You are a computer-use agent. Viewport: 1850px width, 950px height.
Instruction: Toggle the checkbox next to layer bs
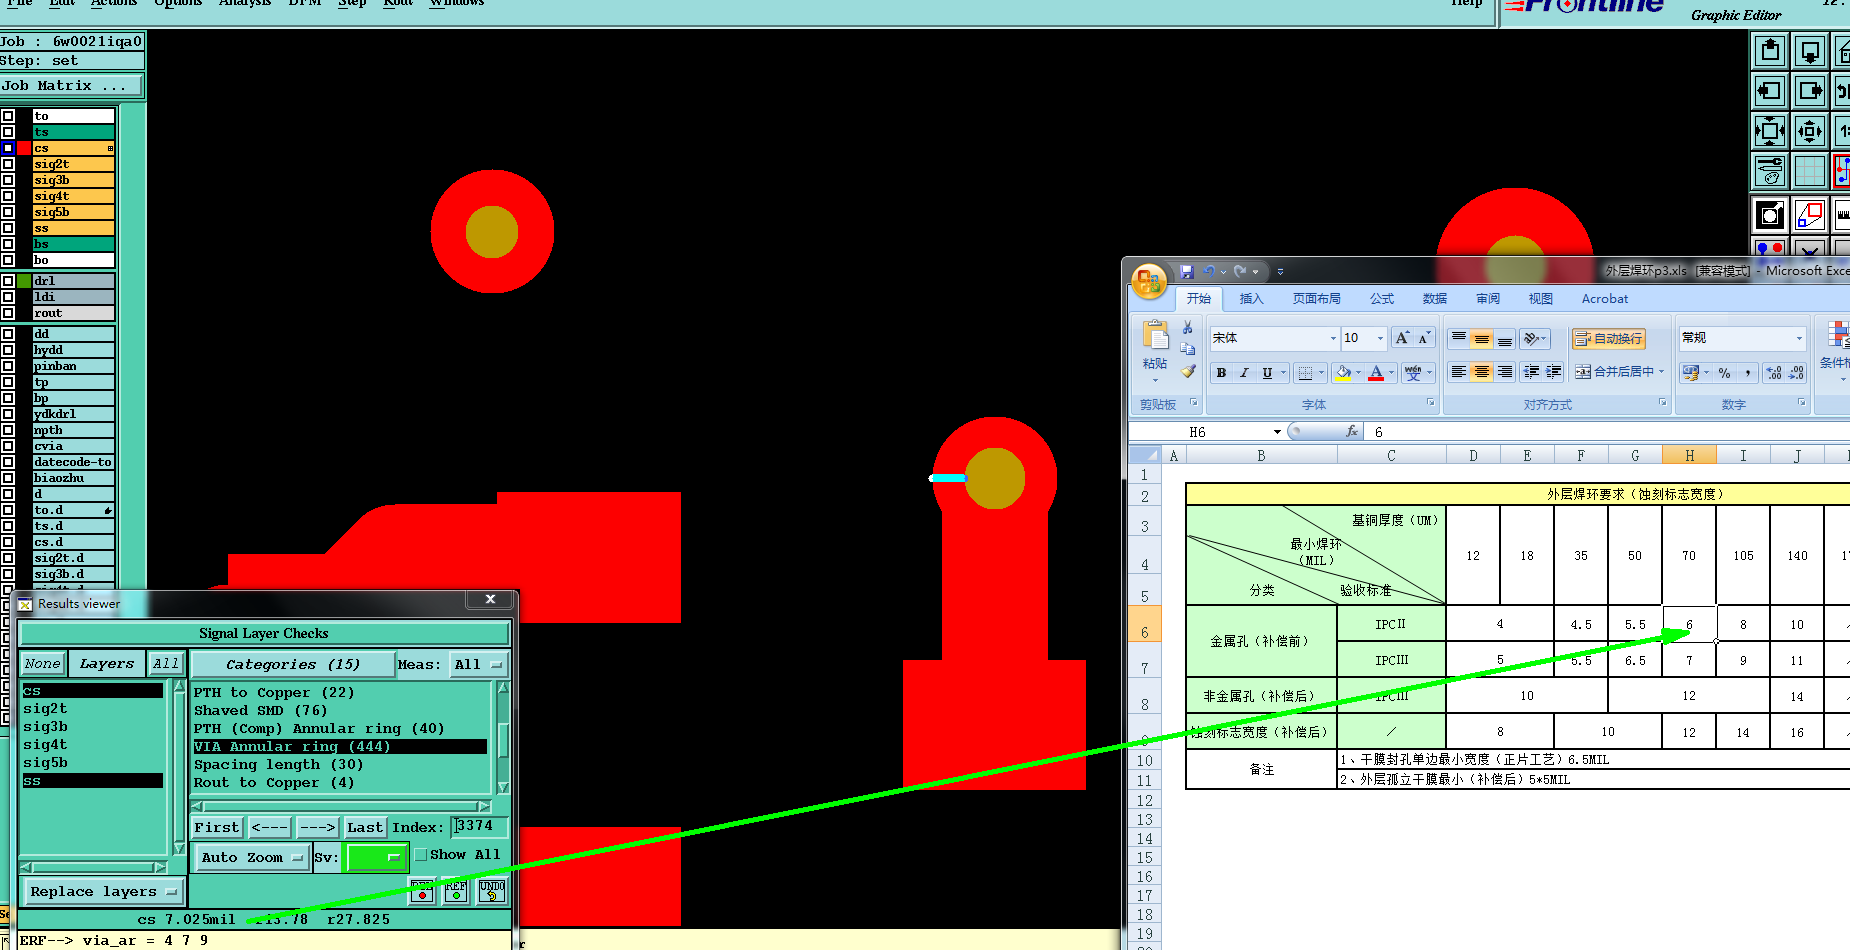tap(8, 244)
